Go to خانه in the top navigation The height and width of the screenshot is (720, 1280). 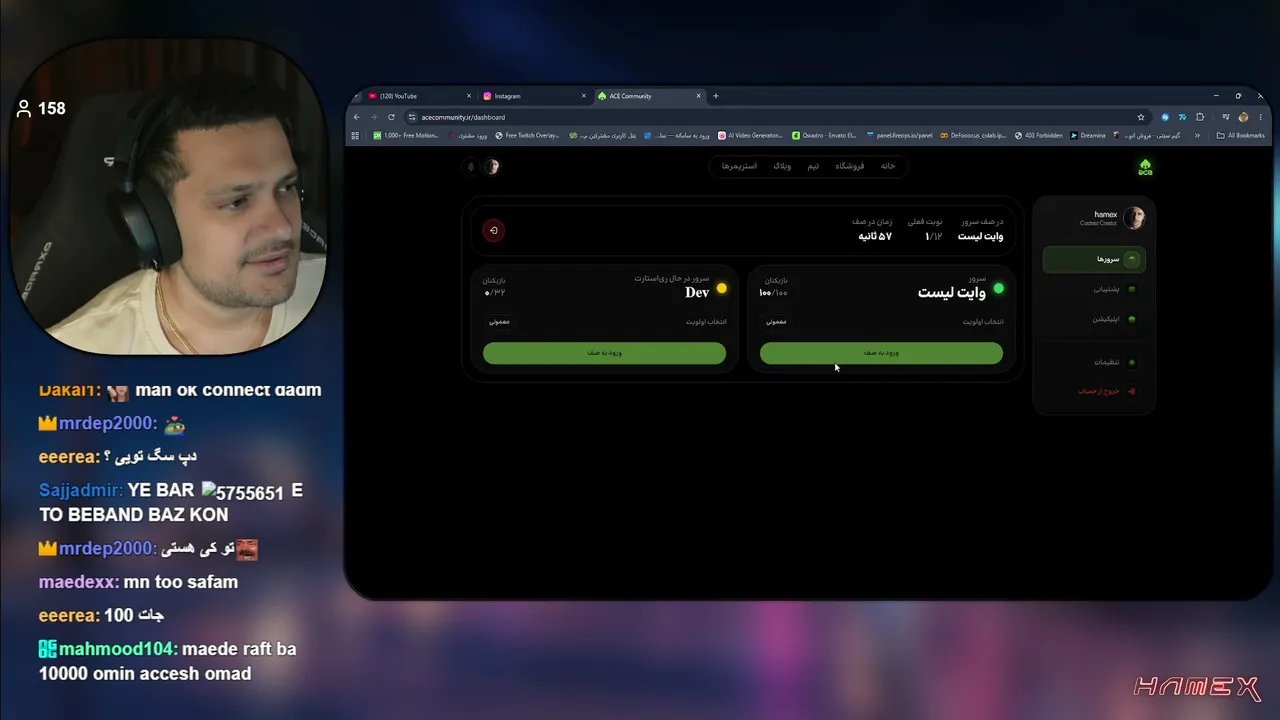pos(888,166)
